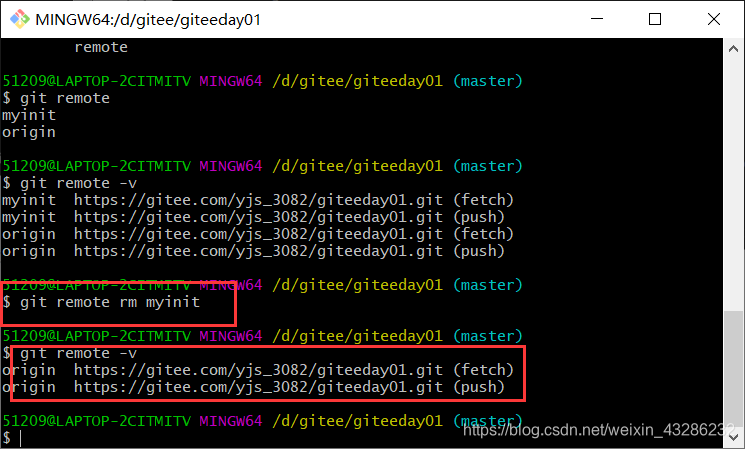The height and width of the screenshot is (449, 745).
Task: Click the myinit (fetch) URL line
Action: pos(258,200)
